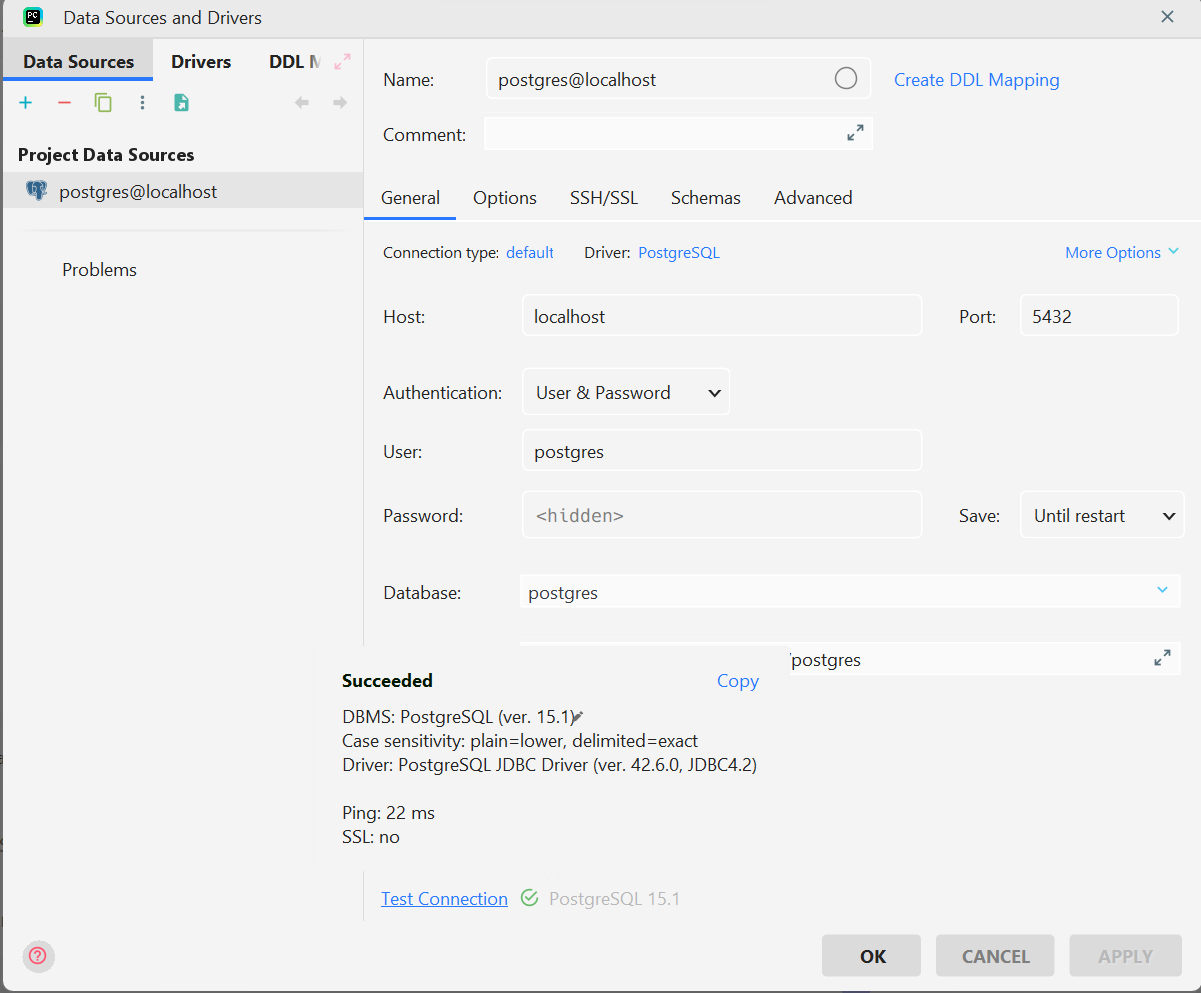Viewport: 1201px width, 993px height.
Task: Focus the Port field showing 5432
Action: 1099,315
